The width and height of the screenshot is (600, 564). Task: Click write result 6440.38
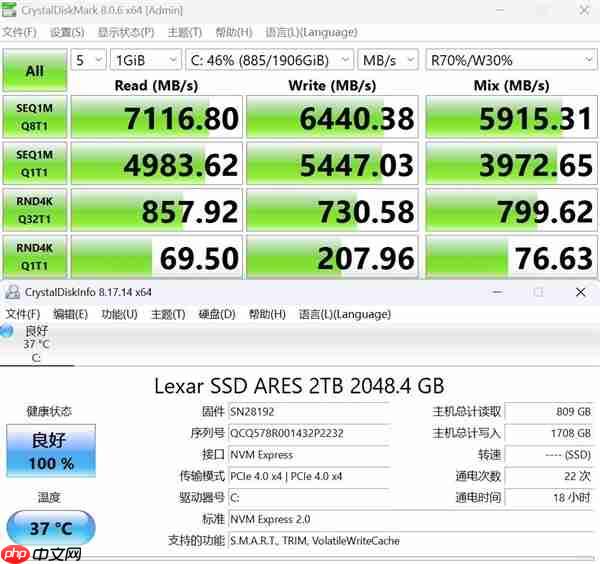pyautogui.click(x=332, y=117)
